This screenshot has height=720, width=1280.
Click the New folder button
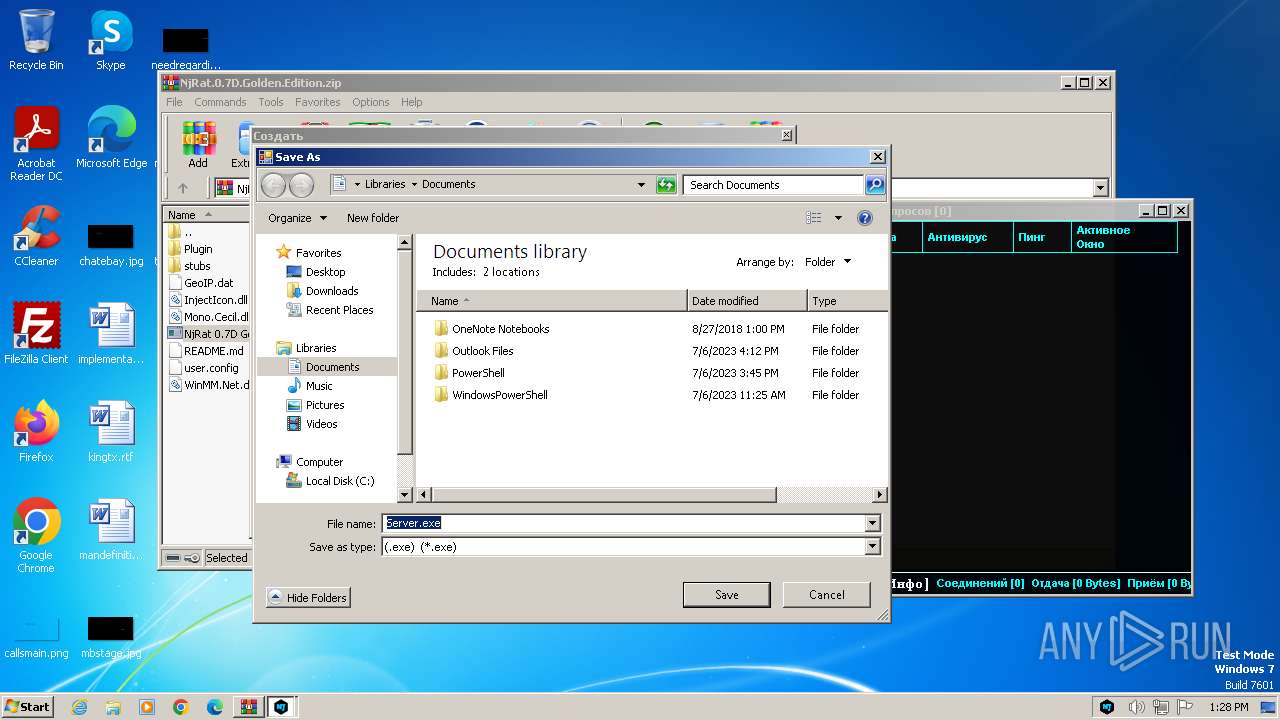pos(373,218)
